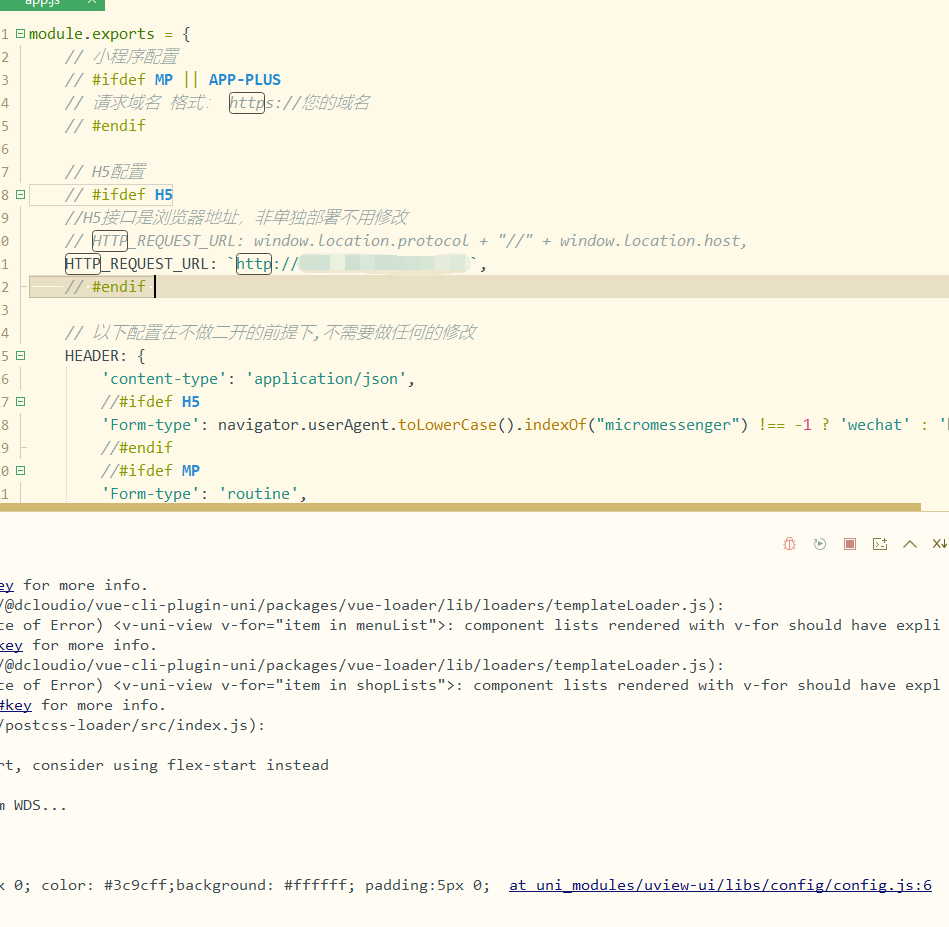Open the '#key' link below the shopLists warning
The height and width of the screenshot is (927, 949).
pos(16,706)
